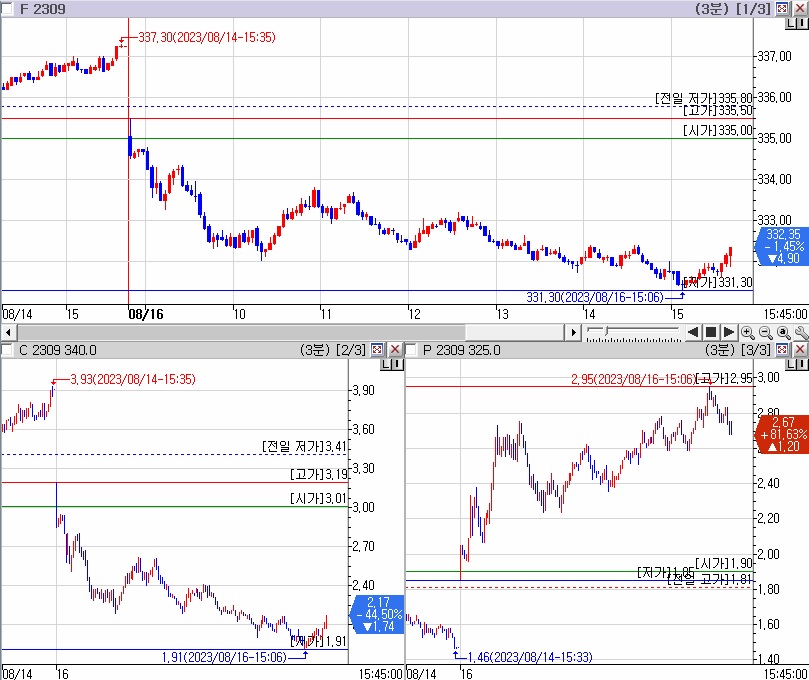Select the 2.17 current price tag on the call chart

click(x=378, y=614)
